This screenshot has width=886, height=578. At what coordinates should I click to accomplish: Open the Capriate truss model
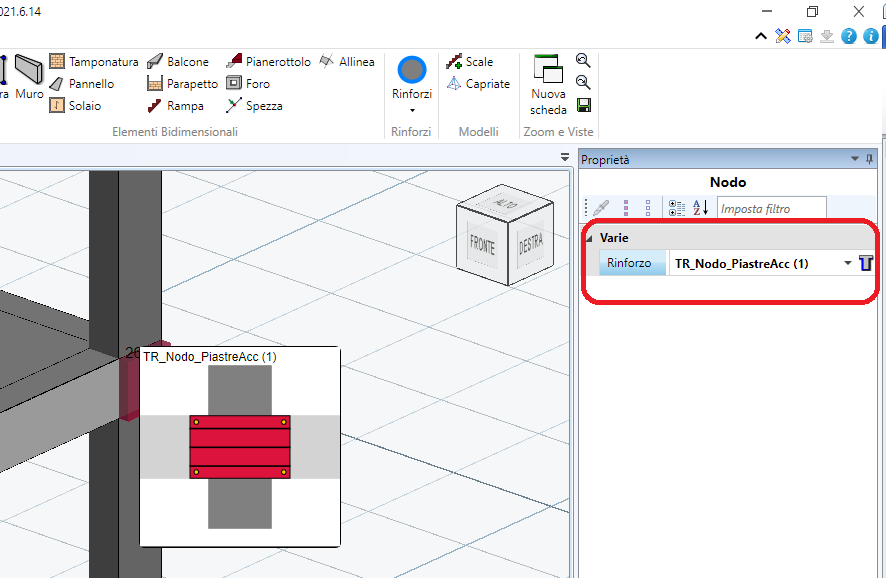click(478, 84)
